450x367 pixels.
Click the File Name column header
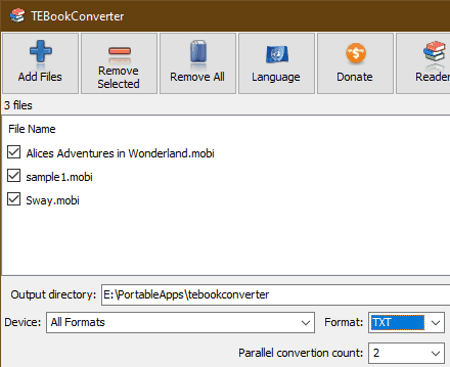[32, 129]
